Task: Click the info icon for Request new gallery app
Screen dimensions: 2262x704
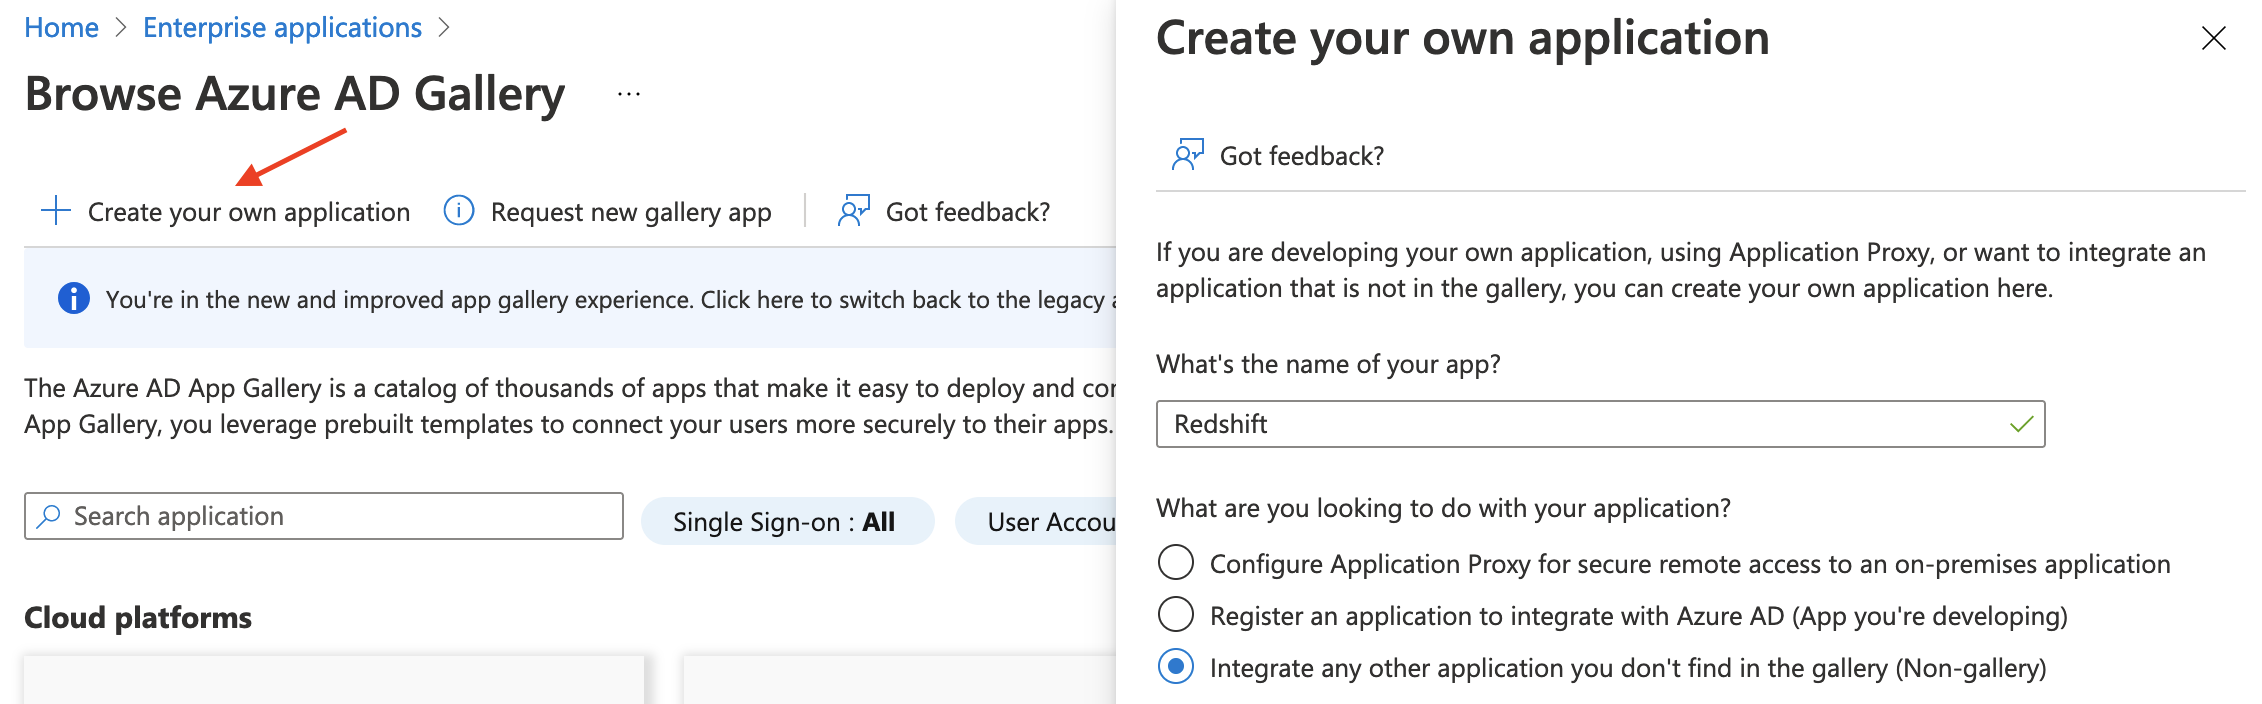Action: click(459, 211)
